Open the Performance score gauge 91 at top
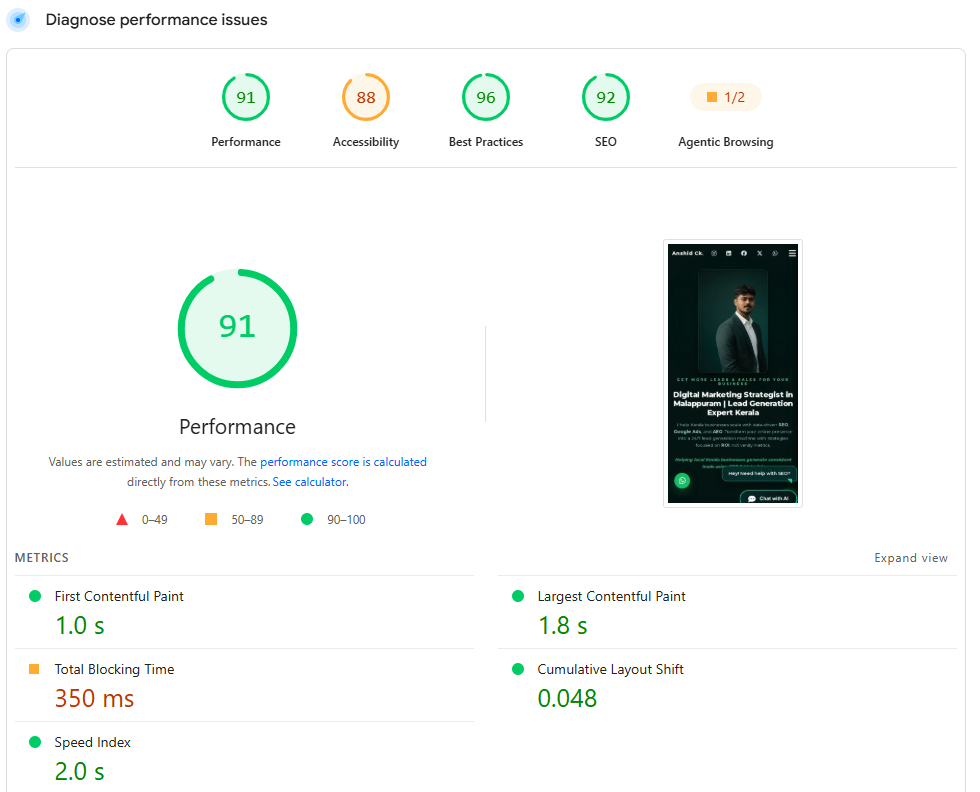This screenshot has height=792, width=980. click(246, 97)
